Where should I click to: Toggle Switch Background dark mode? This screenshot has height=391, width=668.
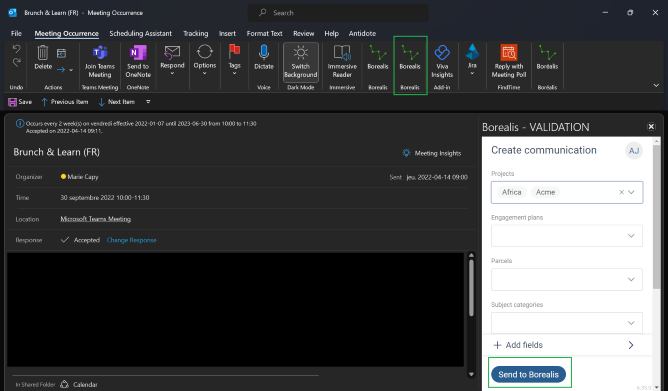tap(301, 62)
